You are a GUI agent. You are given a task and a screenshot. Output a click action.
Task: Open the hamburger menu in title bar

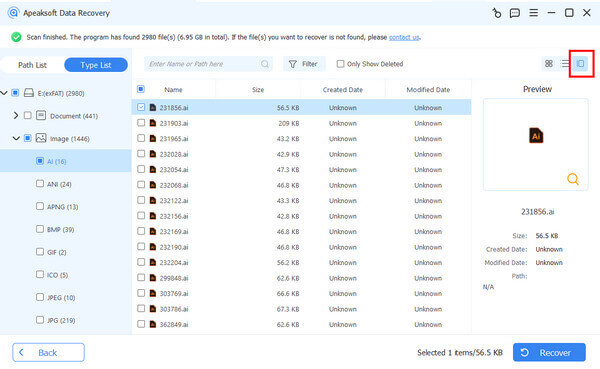click(x=533, y=13)
